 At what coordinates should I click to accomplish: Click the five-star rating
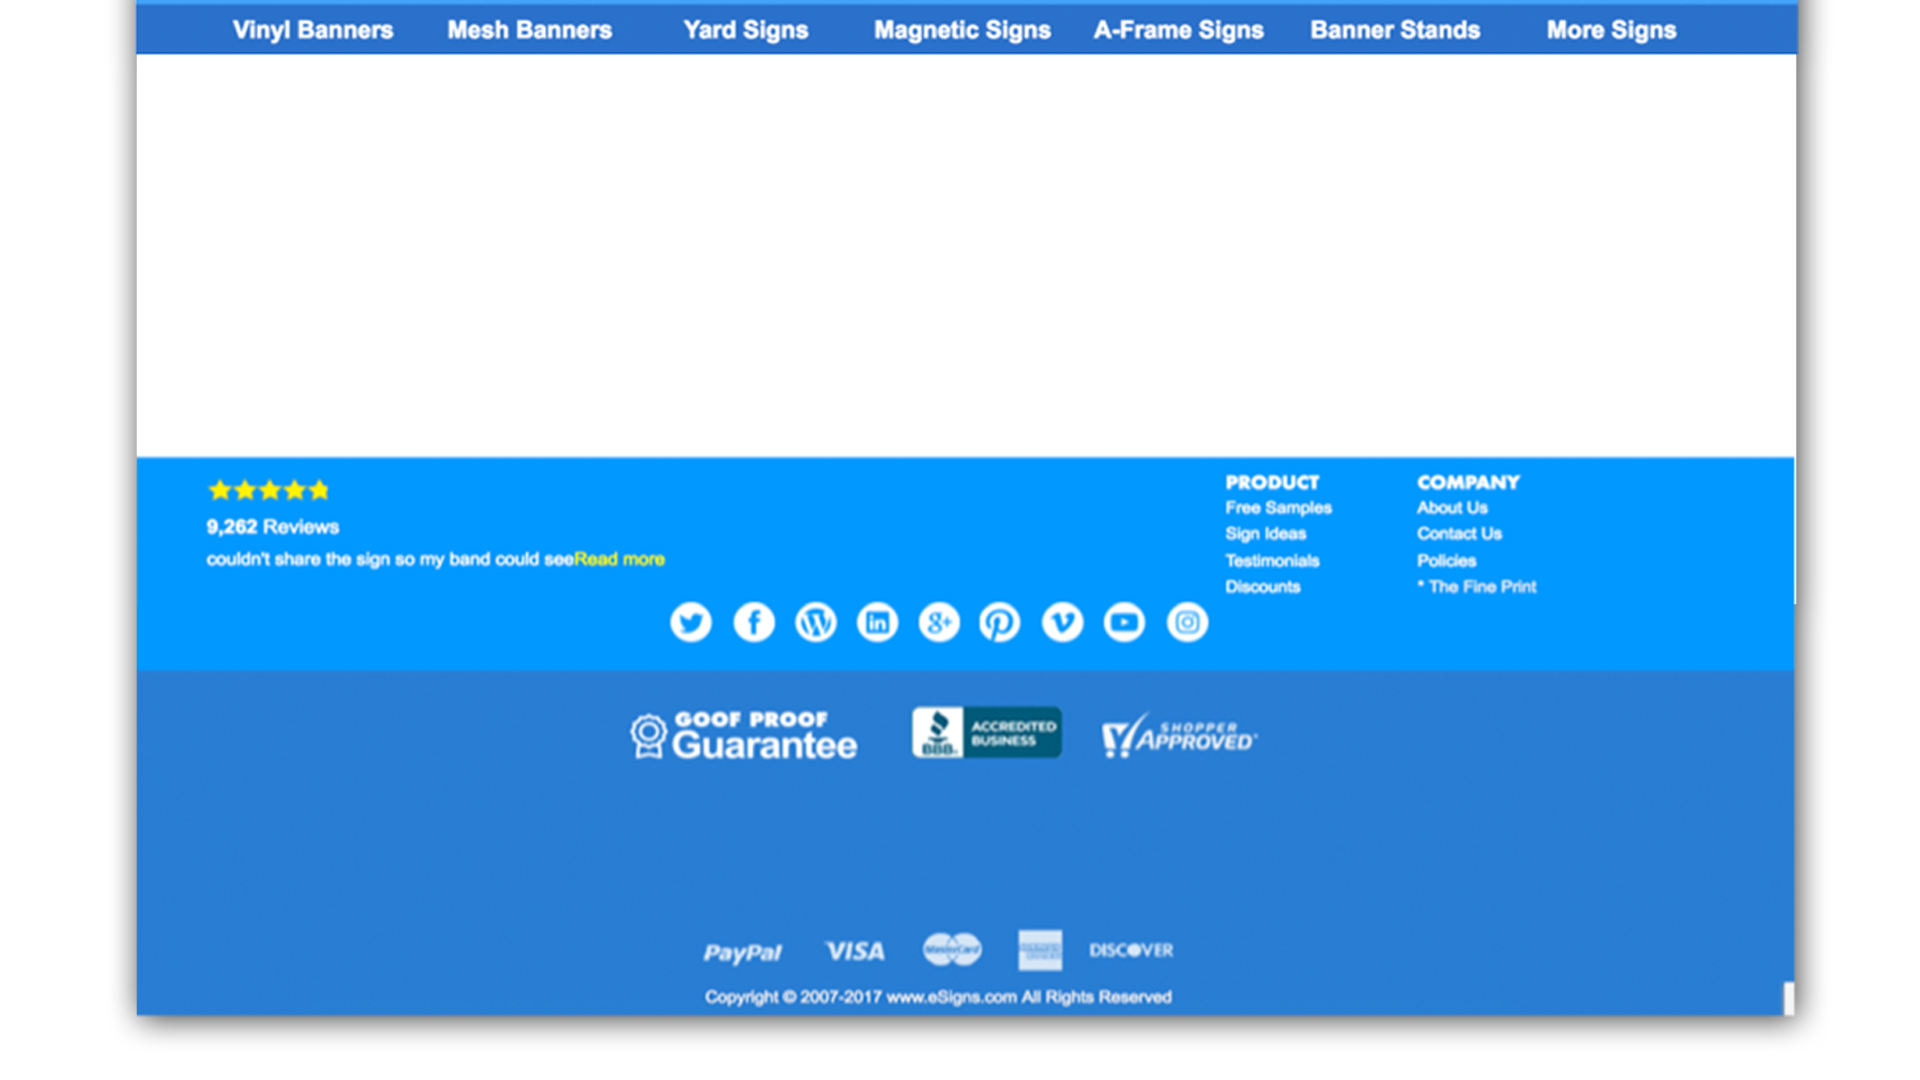(x=268, y=490)
